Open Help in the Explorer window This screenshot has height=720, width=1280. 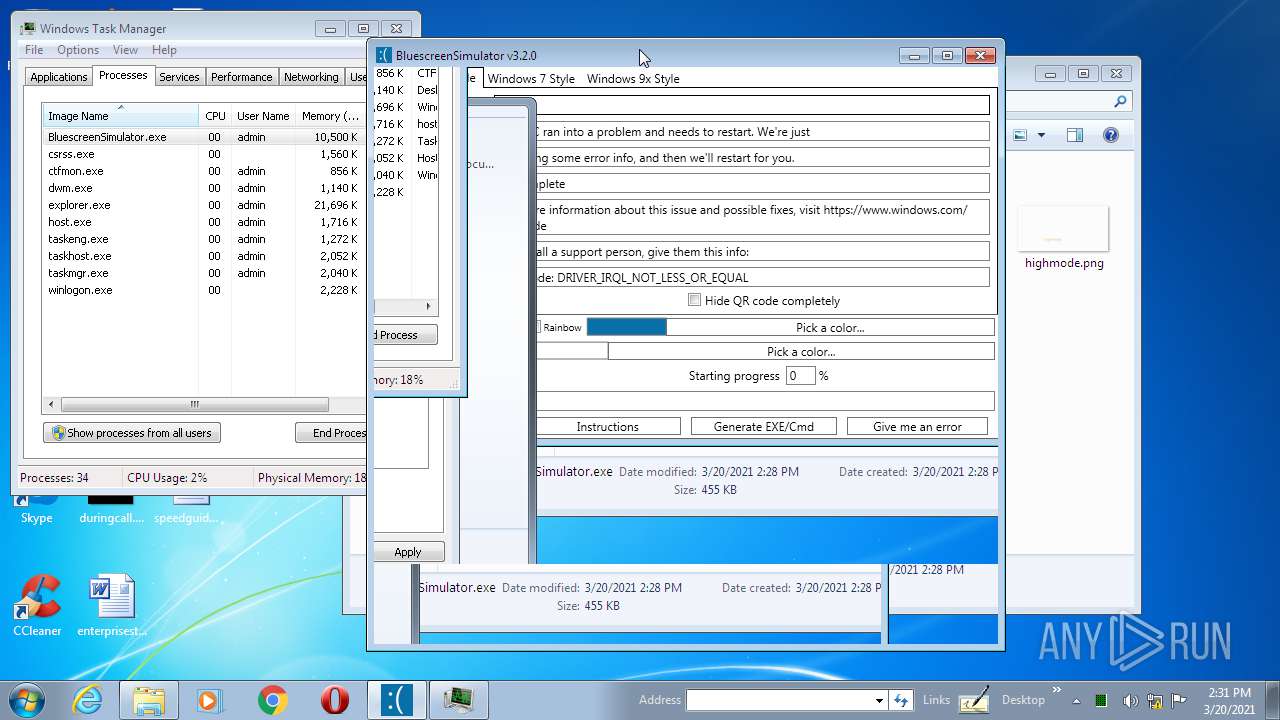click(1110, 135)
